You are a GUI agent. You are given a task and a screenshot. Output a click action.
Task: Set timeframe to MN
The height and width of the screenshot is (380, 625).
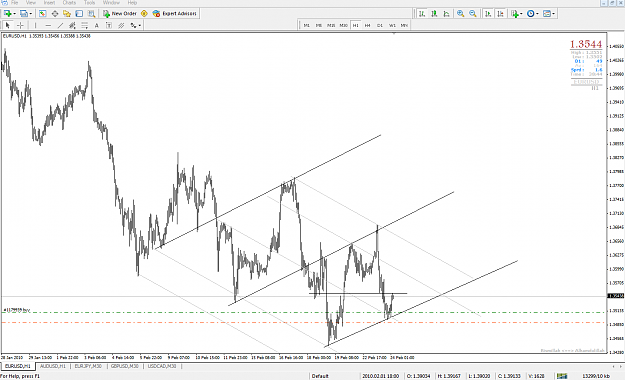(404, 25)
